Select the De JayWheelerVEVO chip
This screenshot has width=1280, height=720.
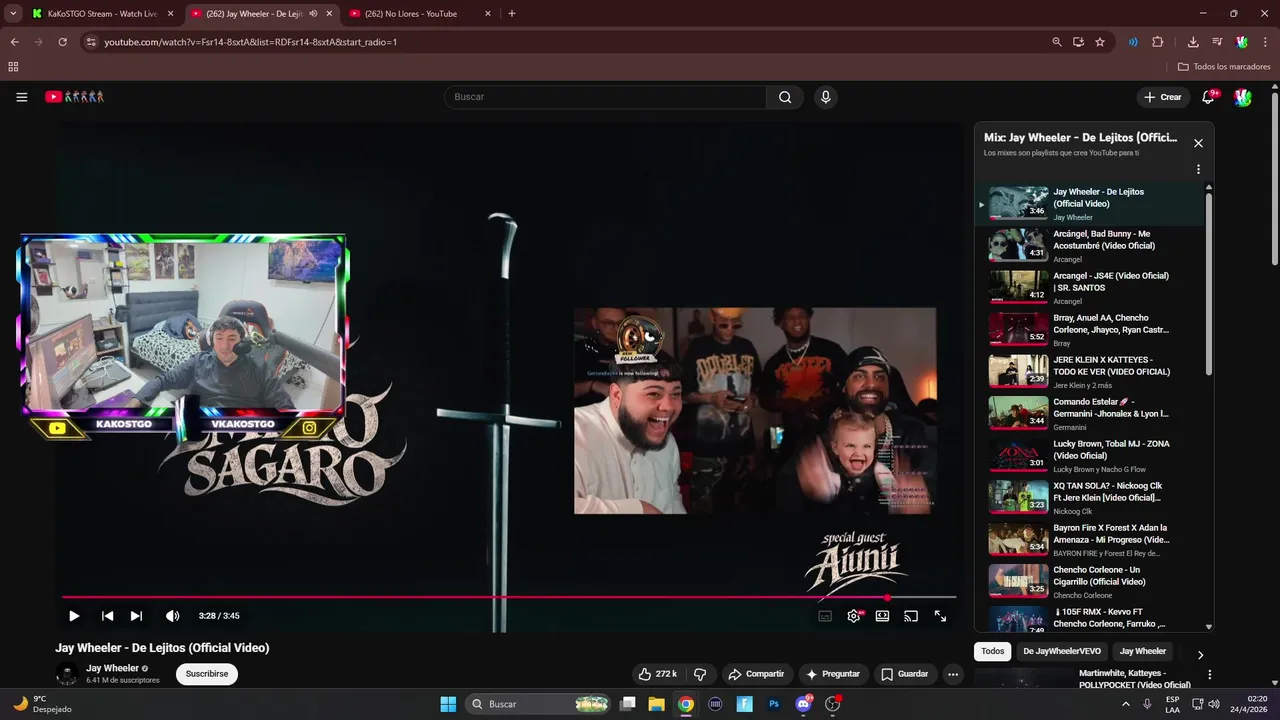[x=1062, y=651]
